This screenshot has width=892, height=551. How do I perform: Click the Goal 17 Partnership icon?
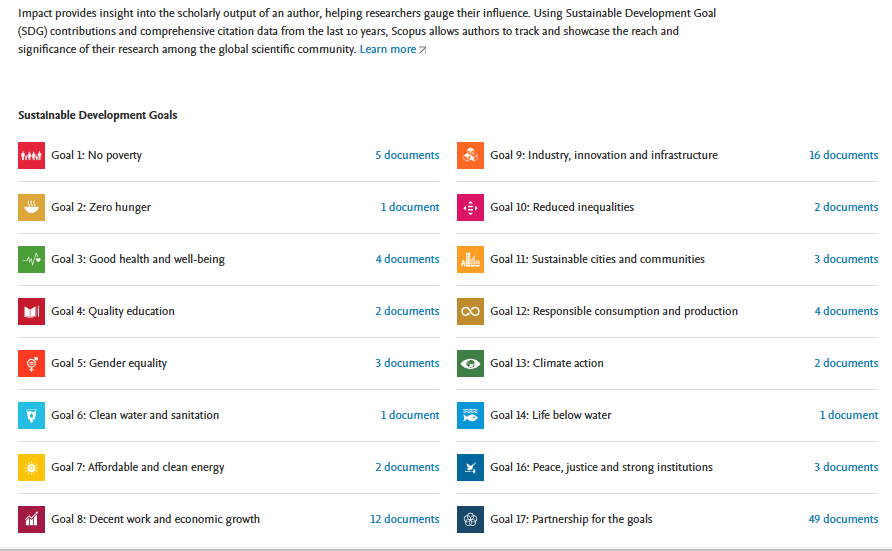tap(470, 519)
